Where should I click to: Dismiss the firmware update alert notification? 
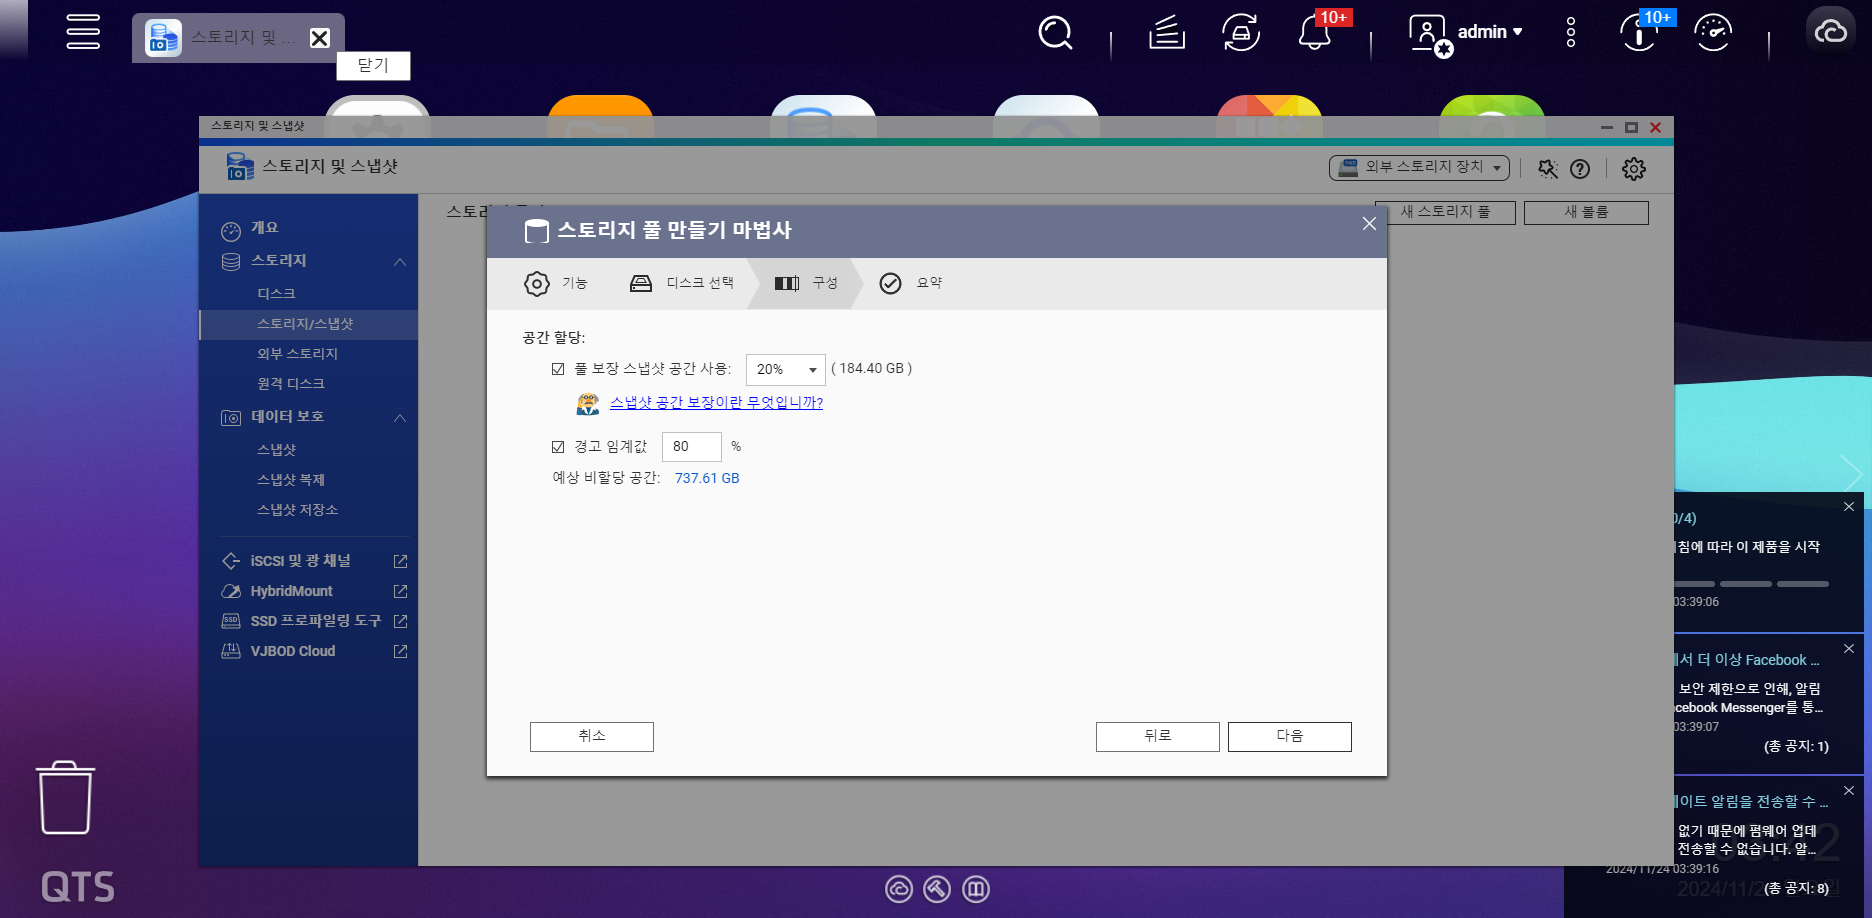(1849, 791)
